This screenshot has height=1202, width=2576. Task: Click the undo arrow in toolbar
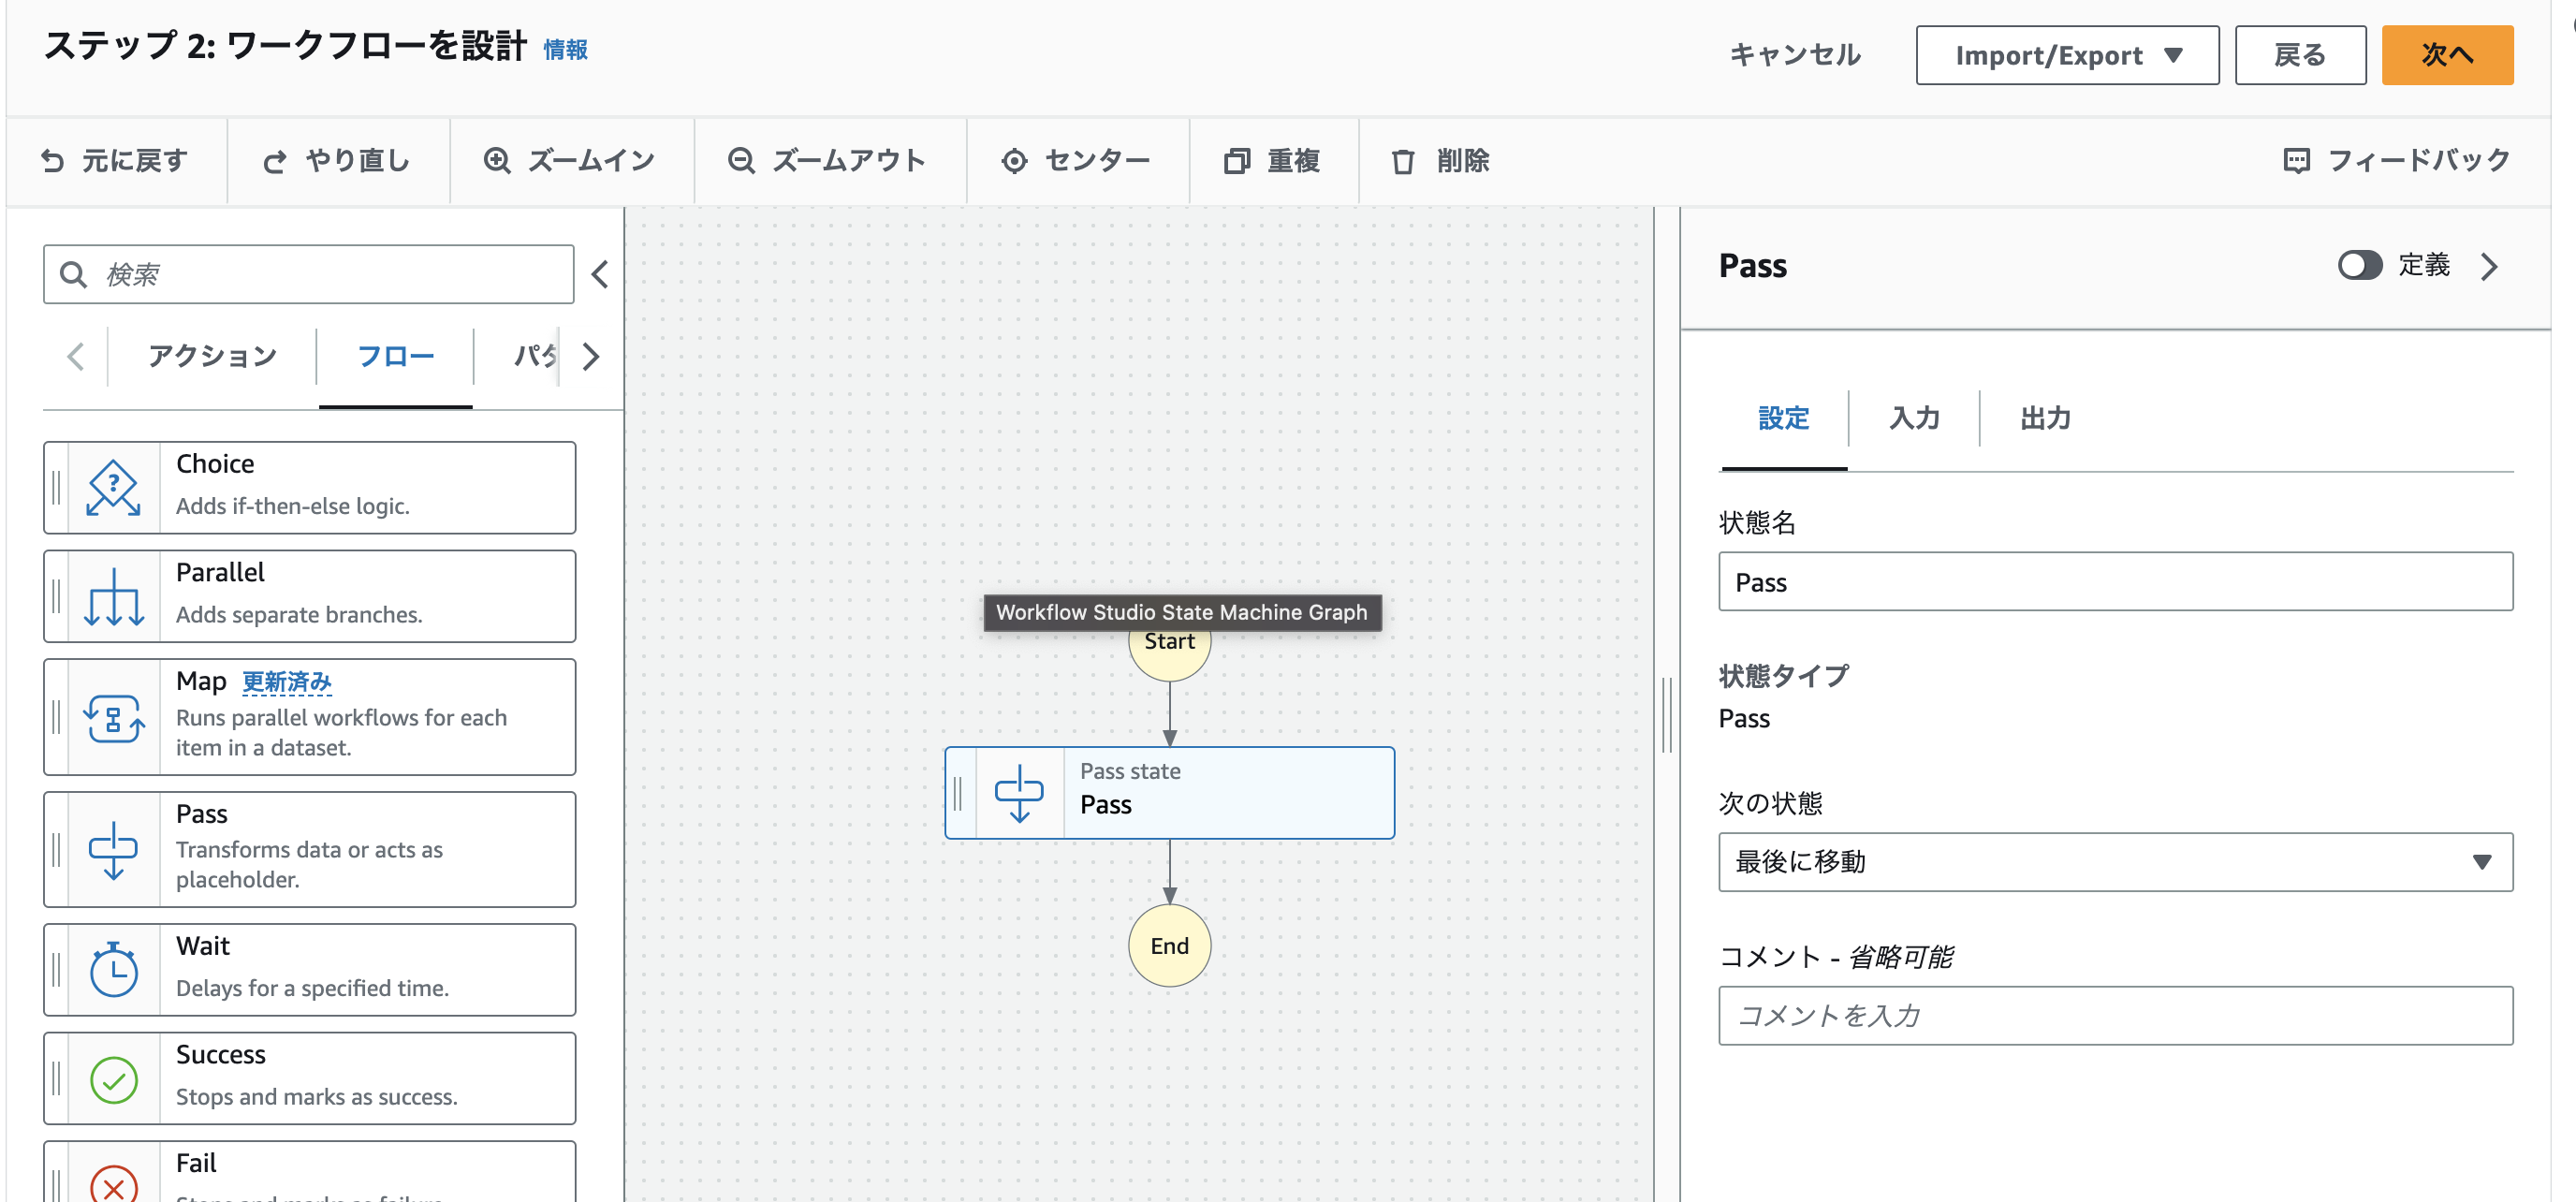[x=53, y=161]
